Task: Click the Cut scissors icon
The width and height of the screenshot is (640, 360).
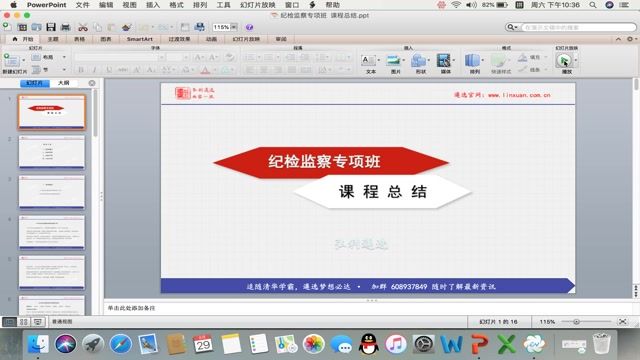Action: pyautogui.click(x=83, y=27)
